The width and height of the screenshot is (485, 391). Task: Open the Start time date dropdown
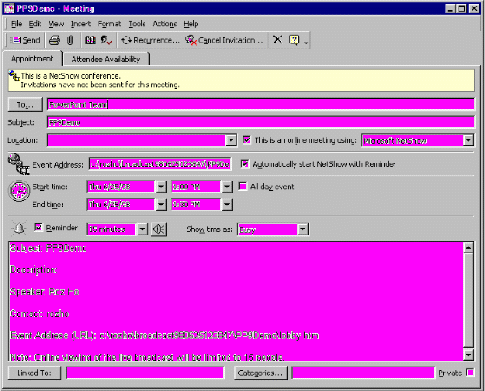click(x=161, y=187)
